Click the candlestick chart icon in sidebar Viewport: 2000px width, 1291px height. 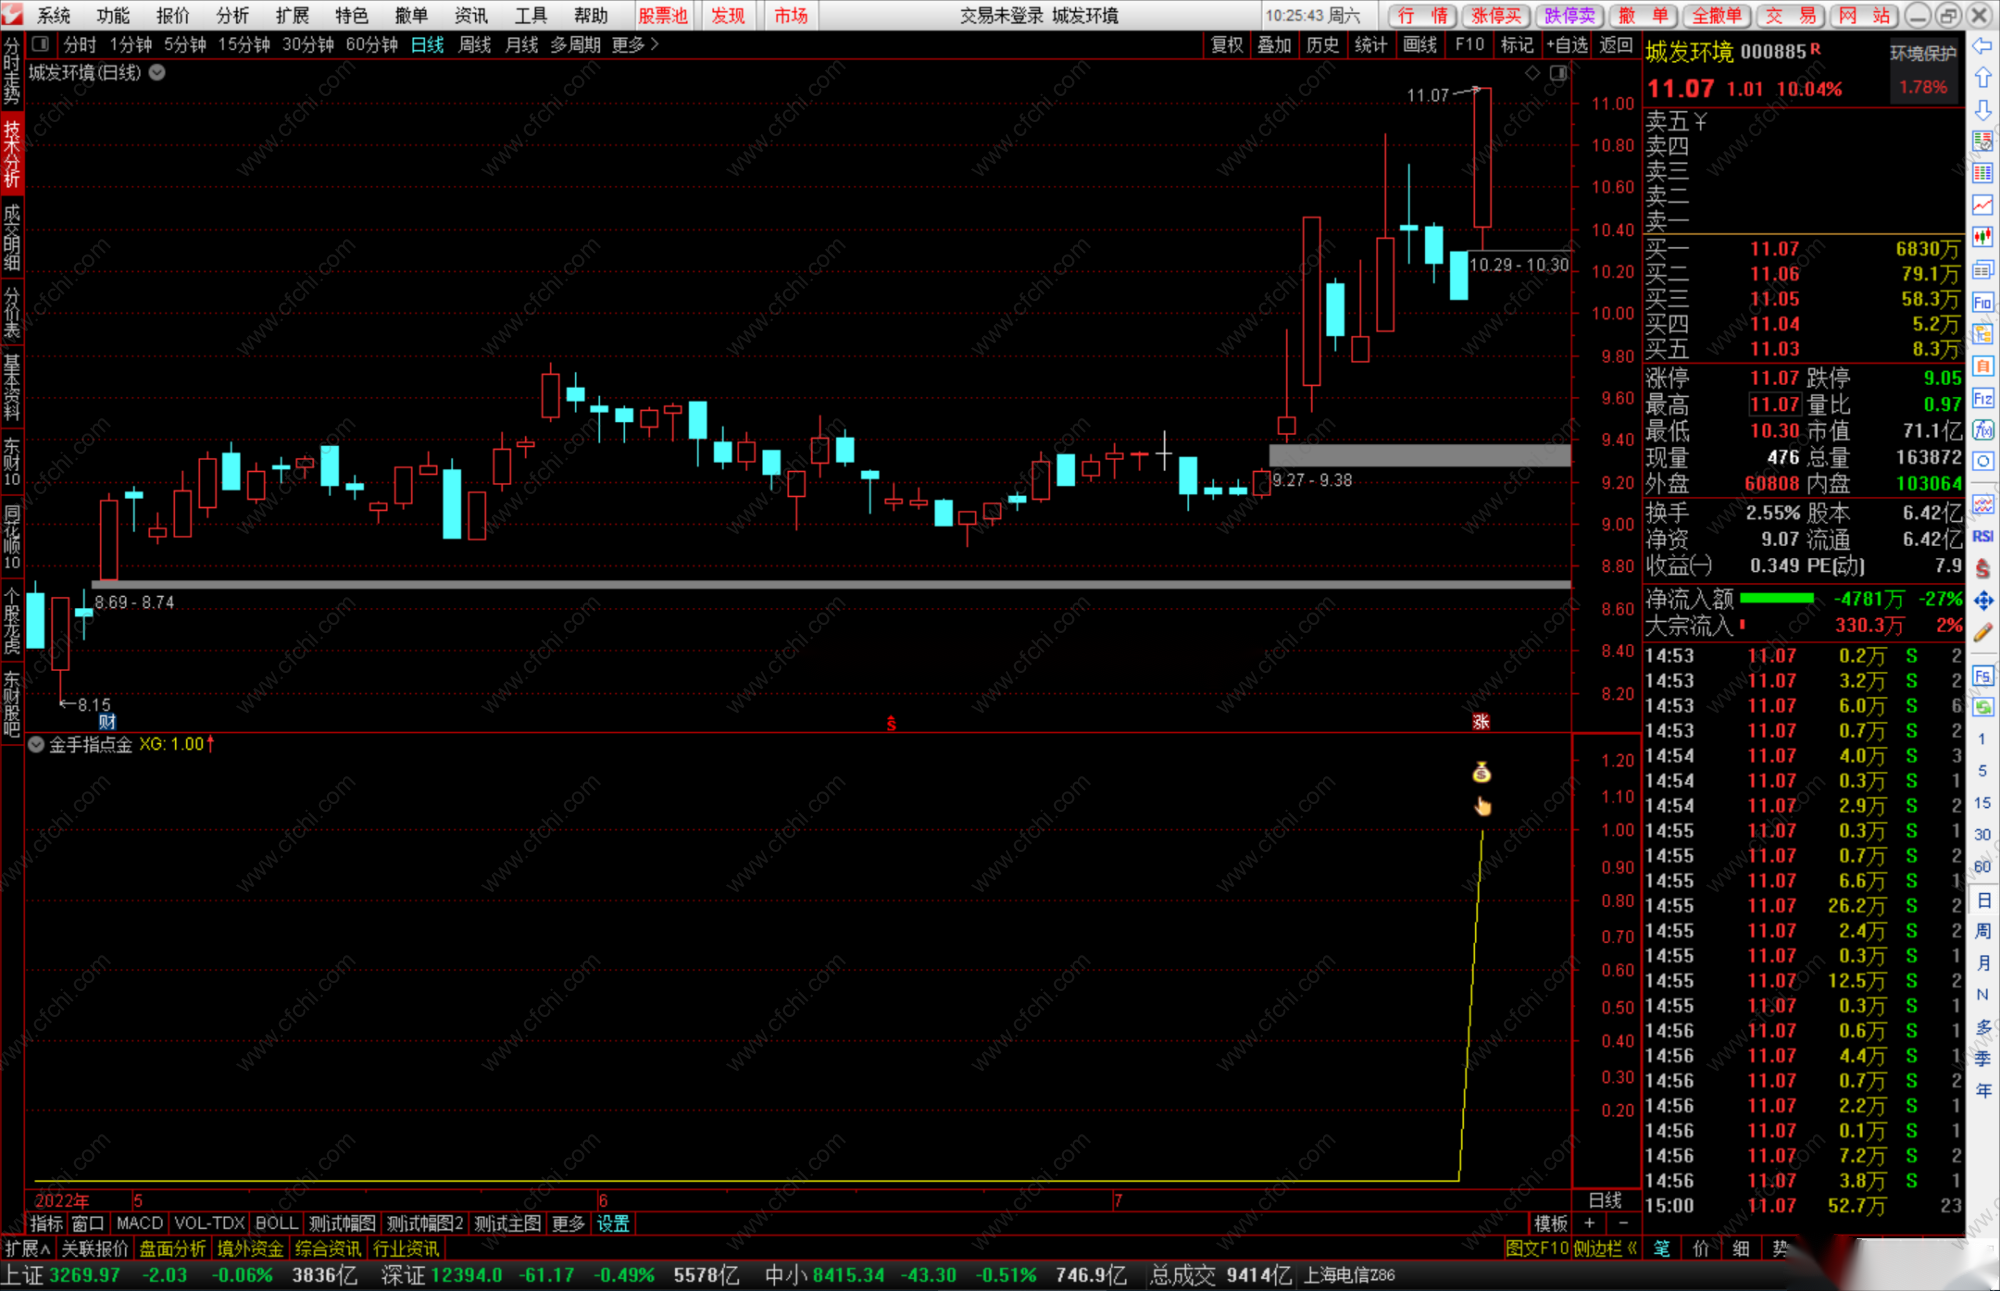click(1982, 237)
